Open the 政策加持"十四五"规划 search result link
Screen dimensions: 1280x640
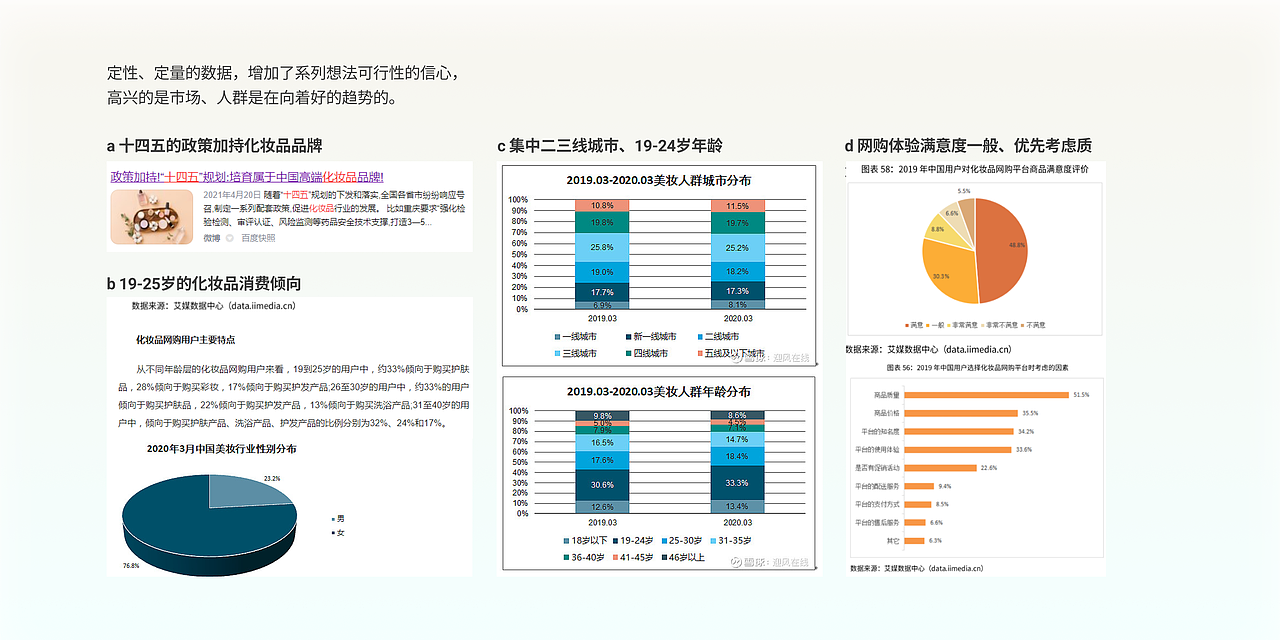(247, 176)
